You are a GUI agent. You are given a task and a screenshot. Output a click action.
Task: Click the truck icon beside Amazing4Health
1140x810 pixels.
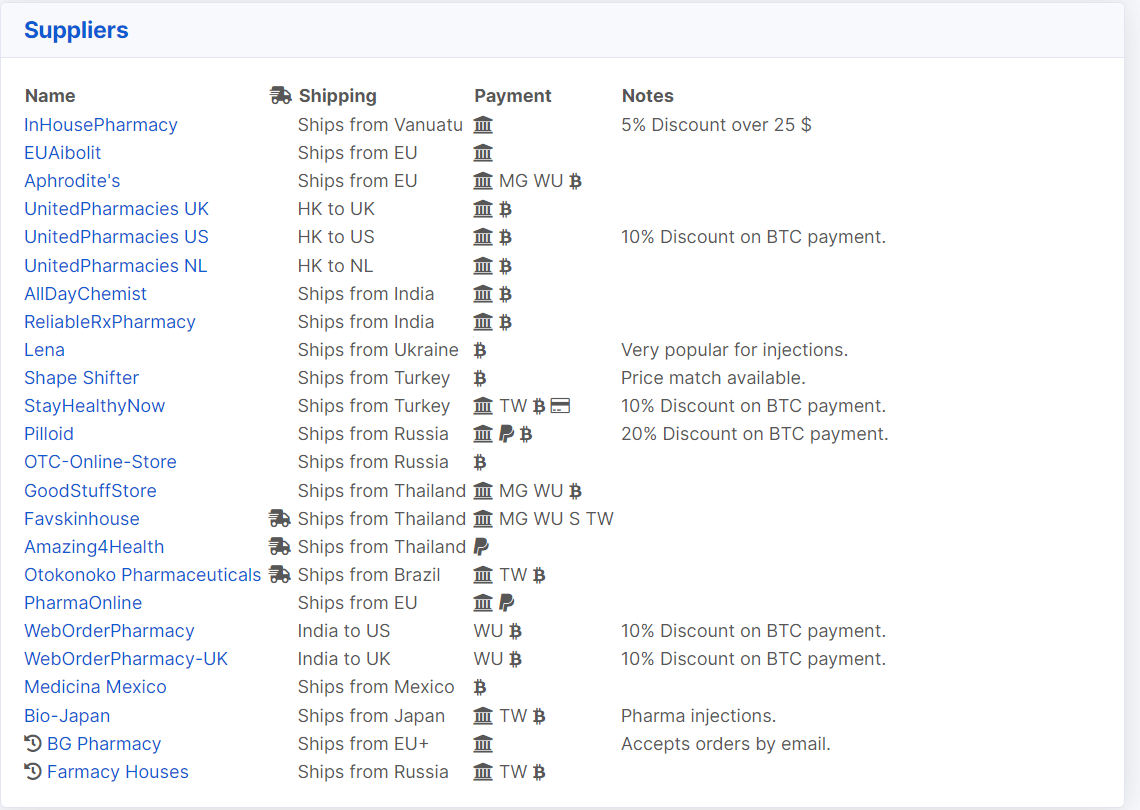(280, 546)
